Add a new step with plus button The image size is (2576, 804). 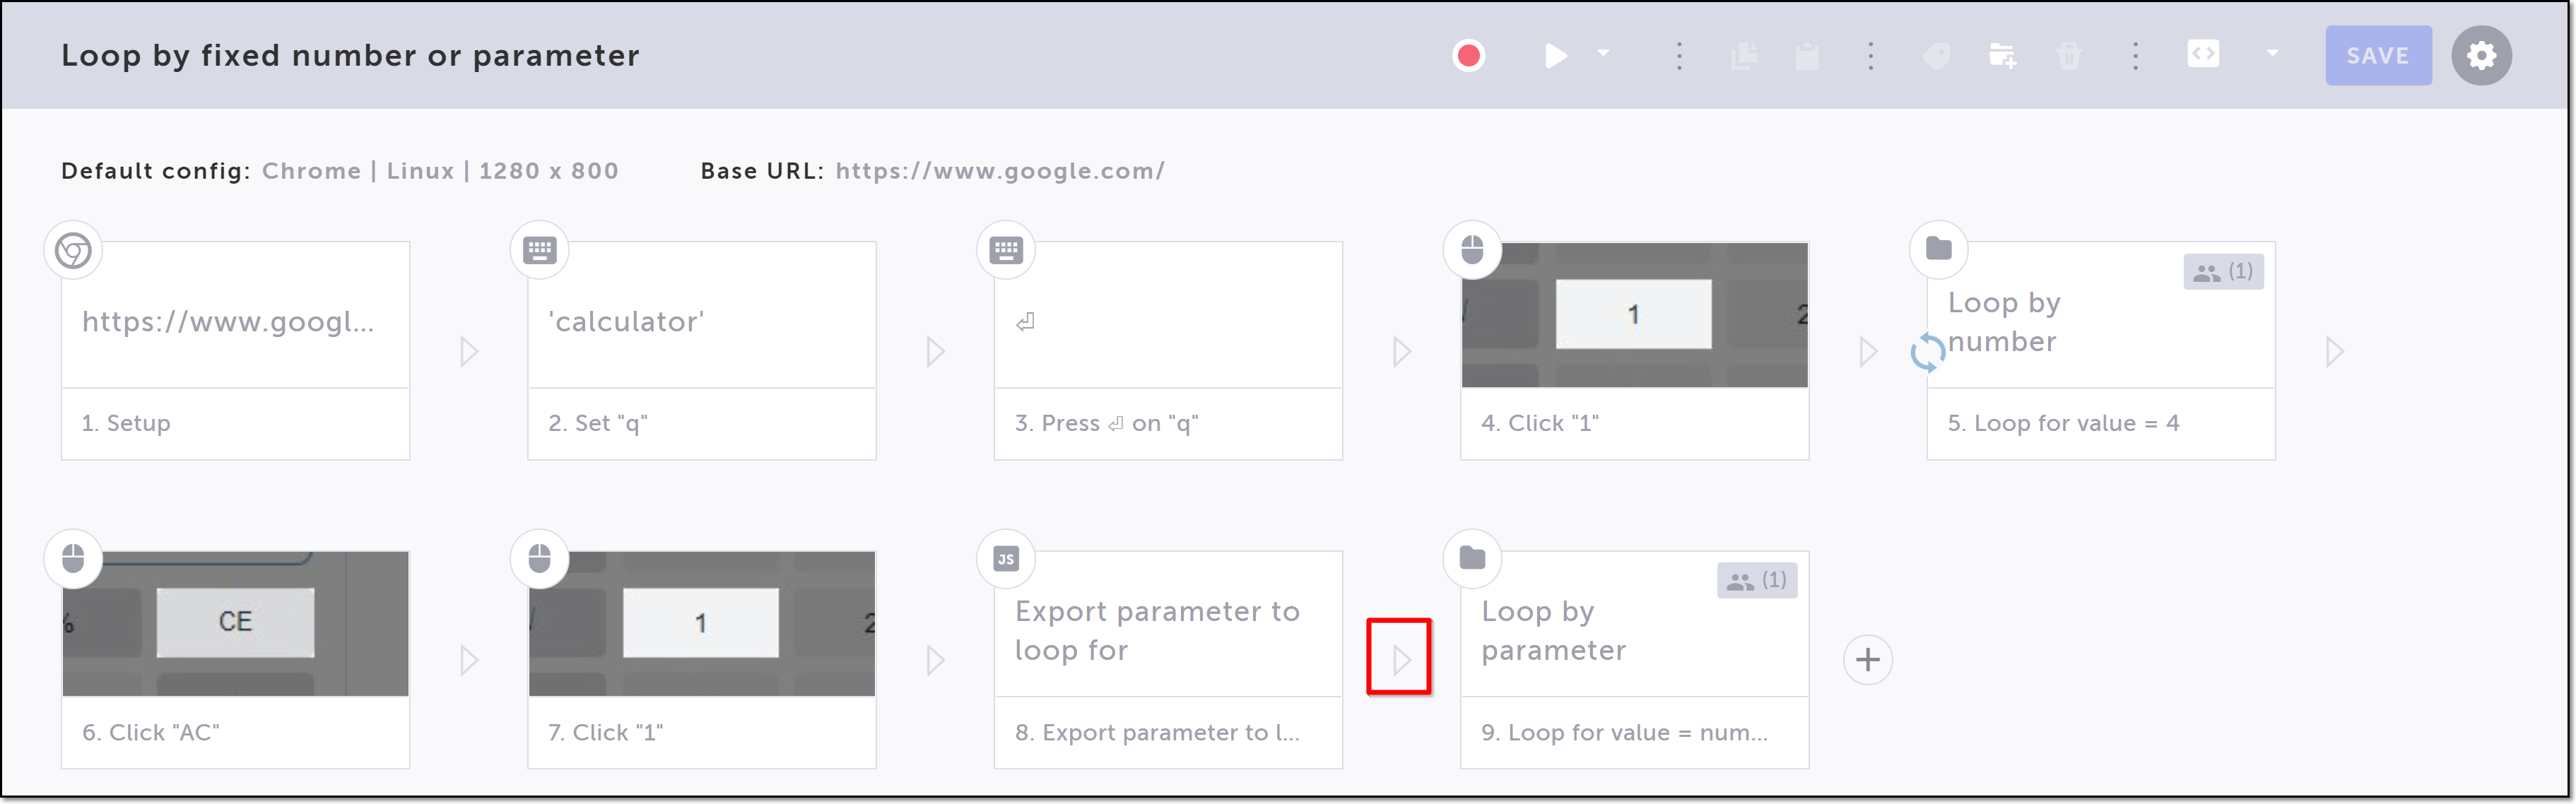coord(1867,660)
